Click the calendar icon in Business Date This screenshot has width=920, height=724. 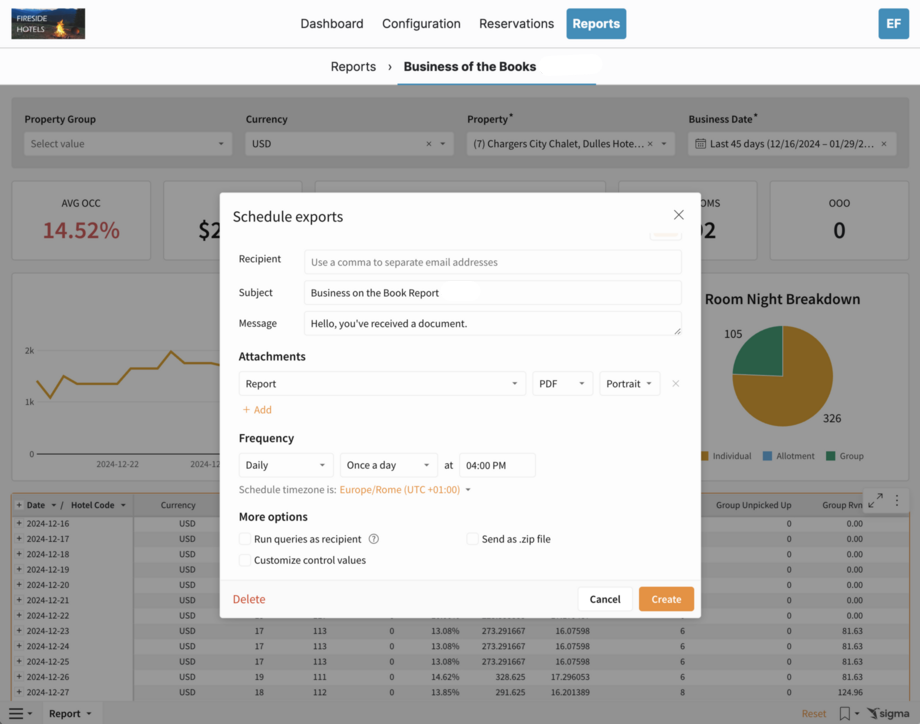tap(701, 144)
